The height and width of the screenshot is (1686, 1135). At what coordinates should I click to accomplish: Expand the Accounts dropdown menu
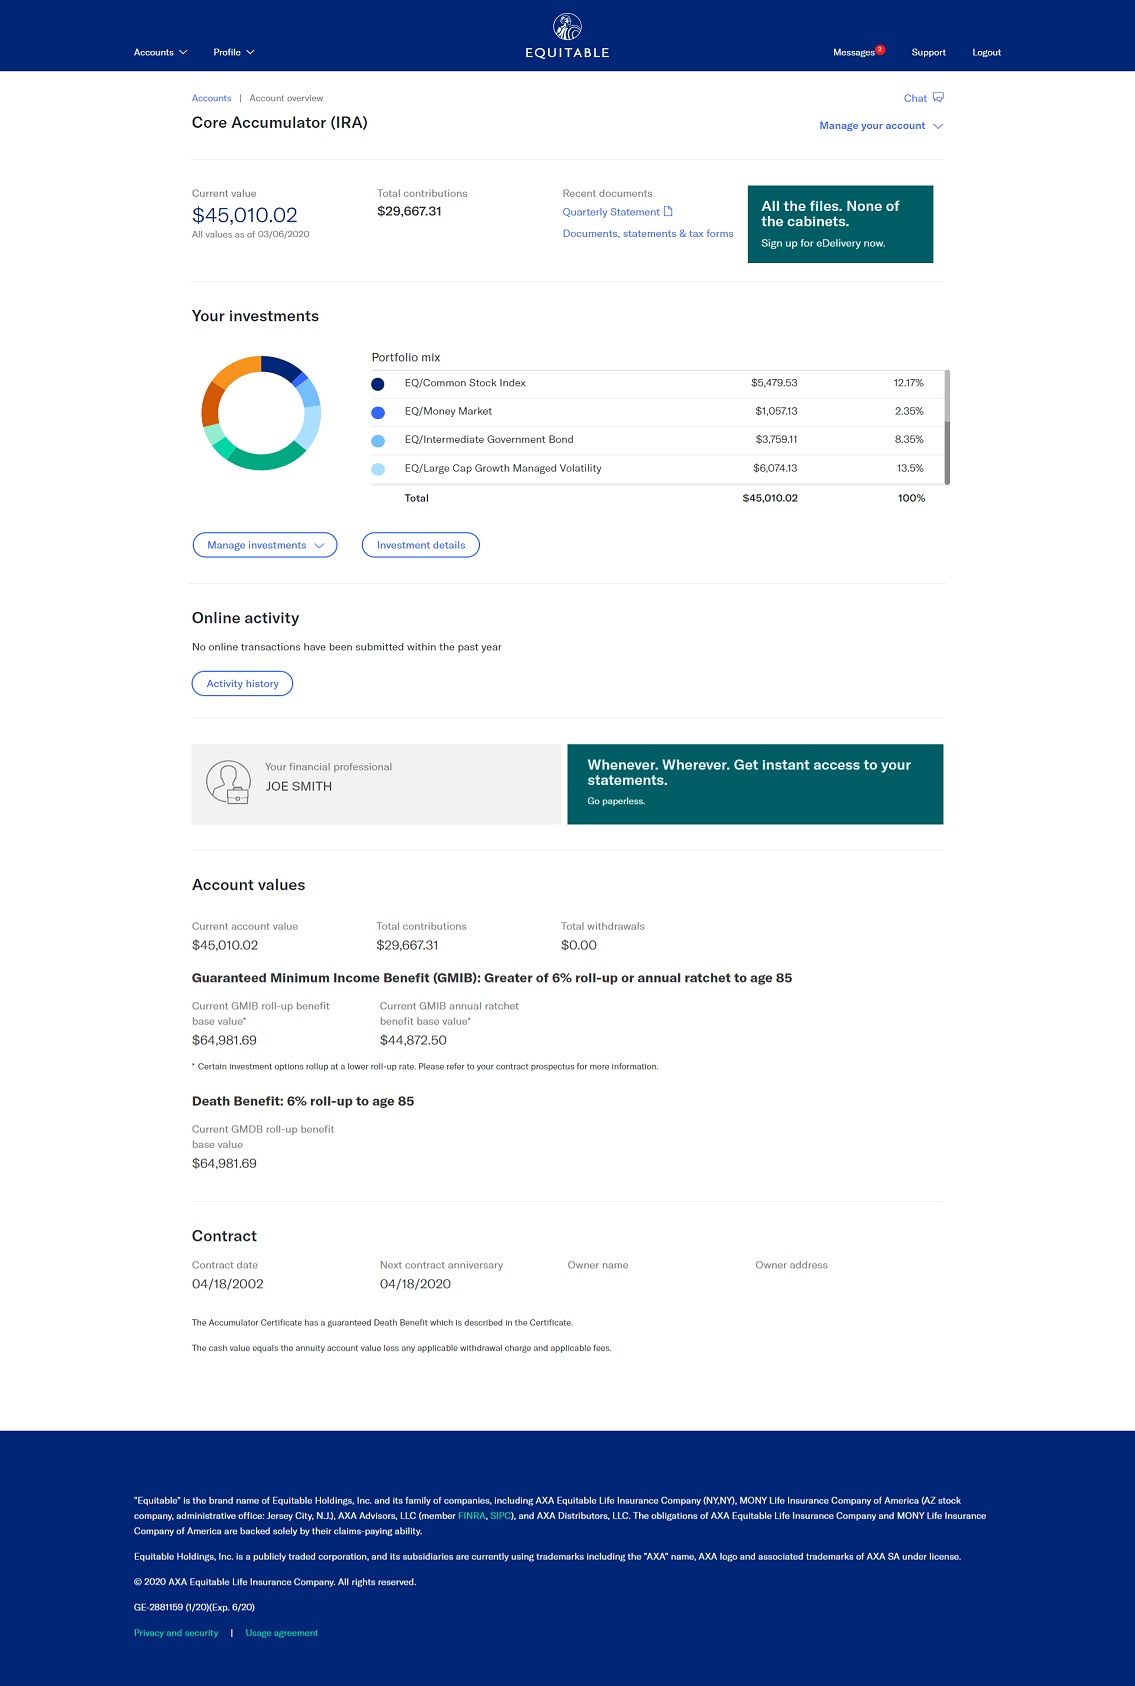(160, 52)
